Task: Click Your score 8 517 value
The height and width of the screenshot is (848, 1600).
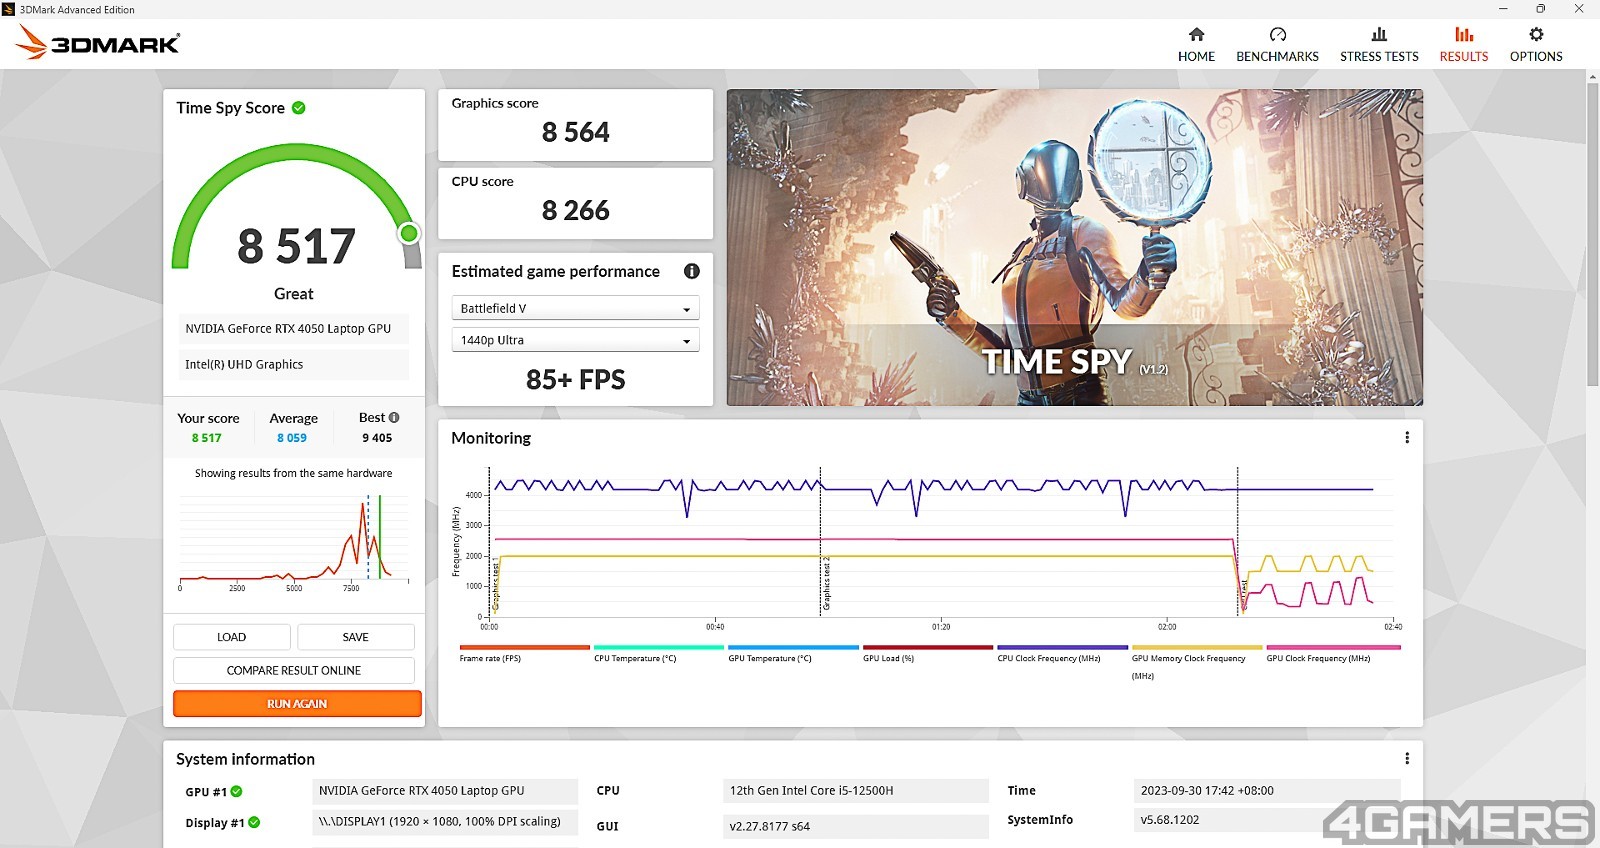Action: tap(207, 438)
